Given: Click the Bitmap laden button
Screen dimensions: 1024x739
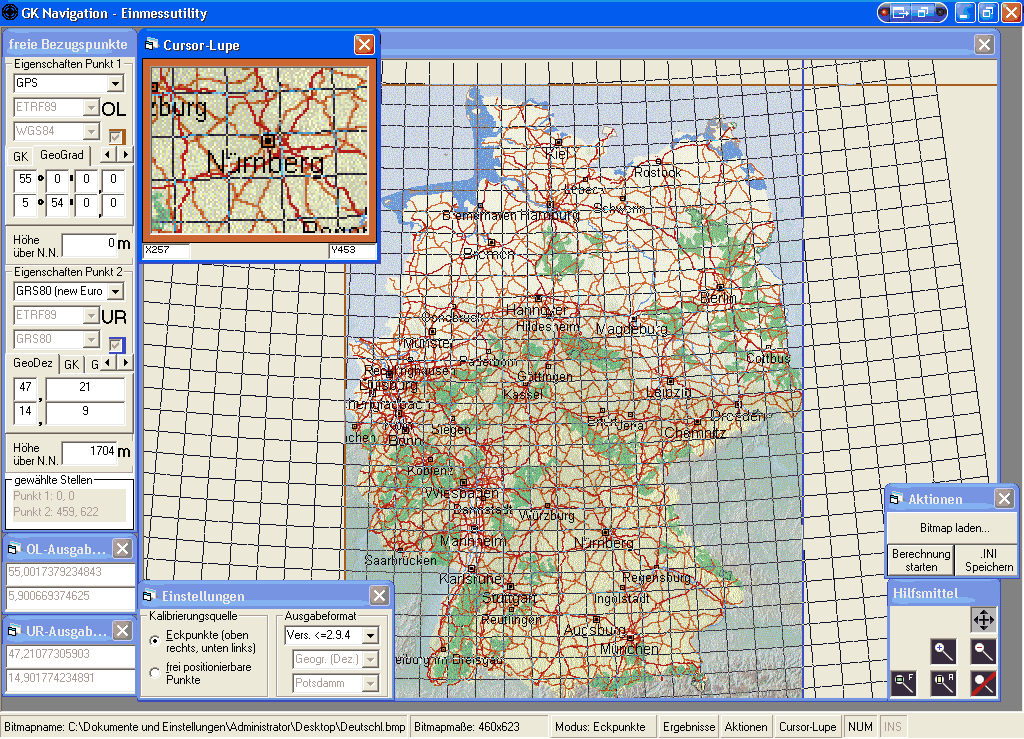Looking at the screenshot, I should tap(954, 528).
